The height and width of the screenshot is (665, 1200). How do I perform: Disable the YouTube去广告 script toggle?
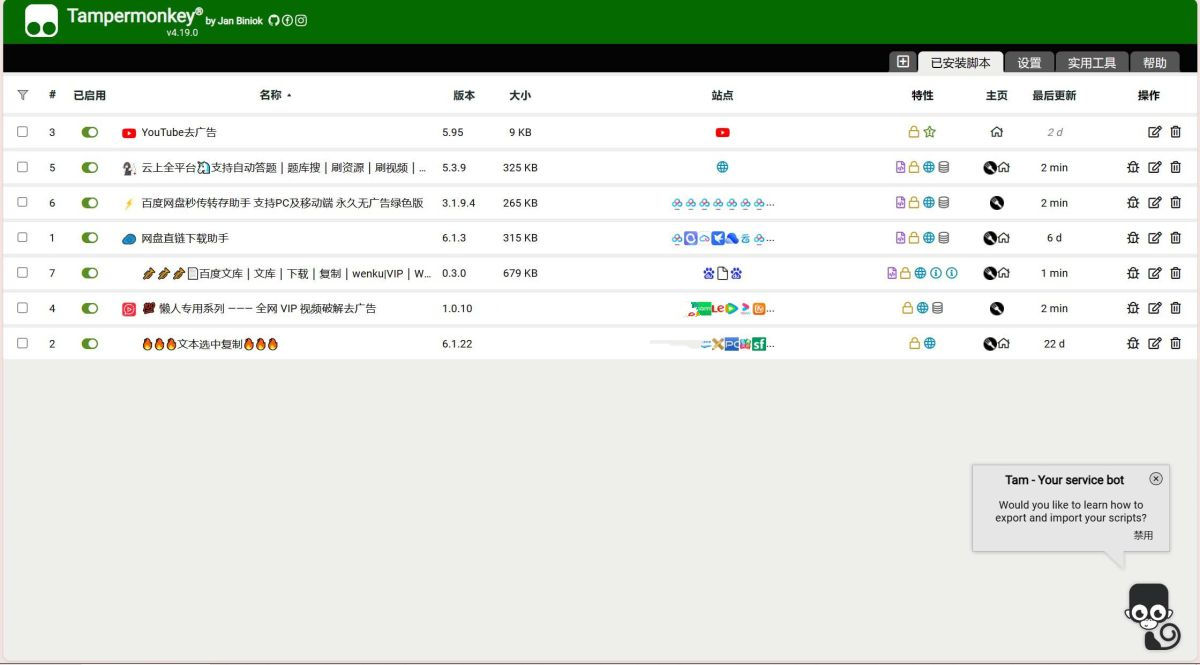[x=90, y=132]
